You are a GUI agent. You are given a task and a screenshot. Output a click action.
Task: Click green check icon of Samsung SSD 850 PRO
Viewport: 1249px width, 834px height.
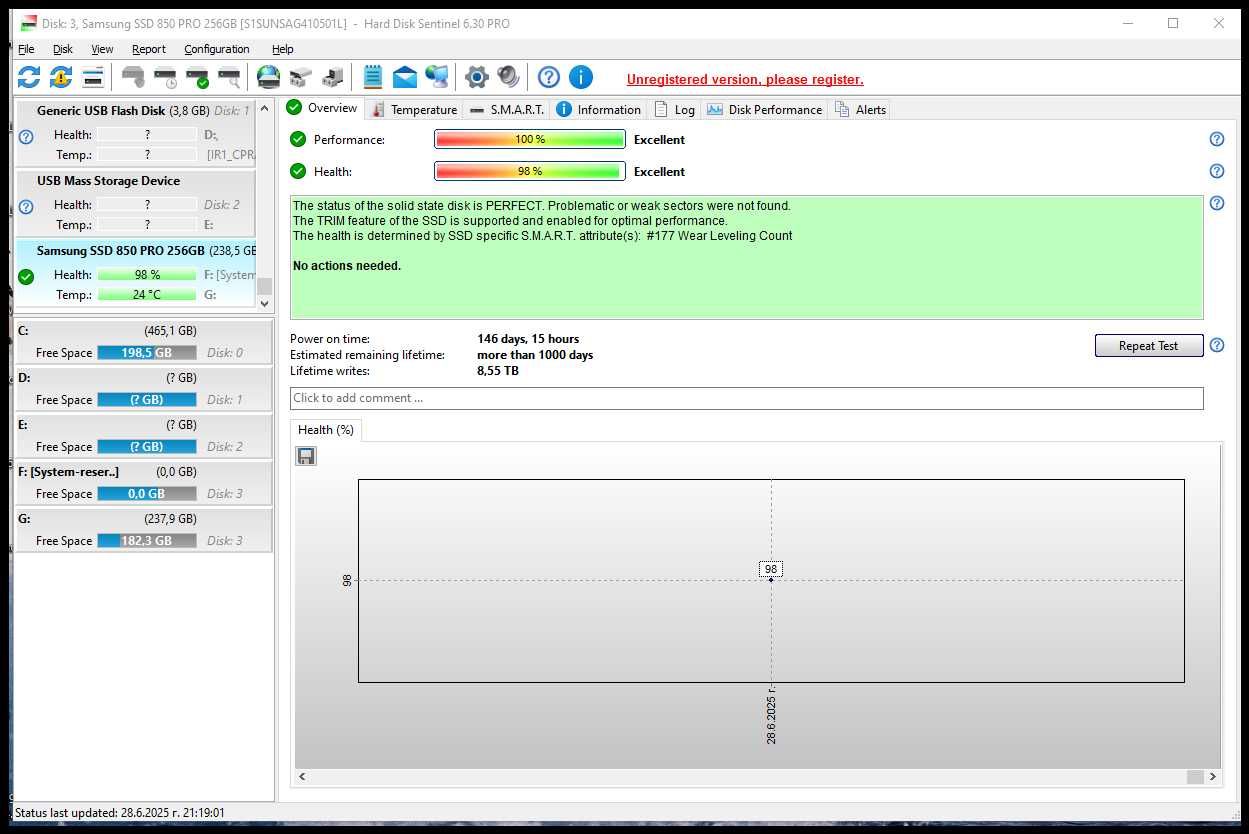[x=26, y=277]
